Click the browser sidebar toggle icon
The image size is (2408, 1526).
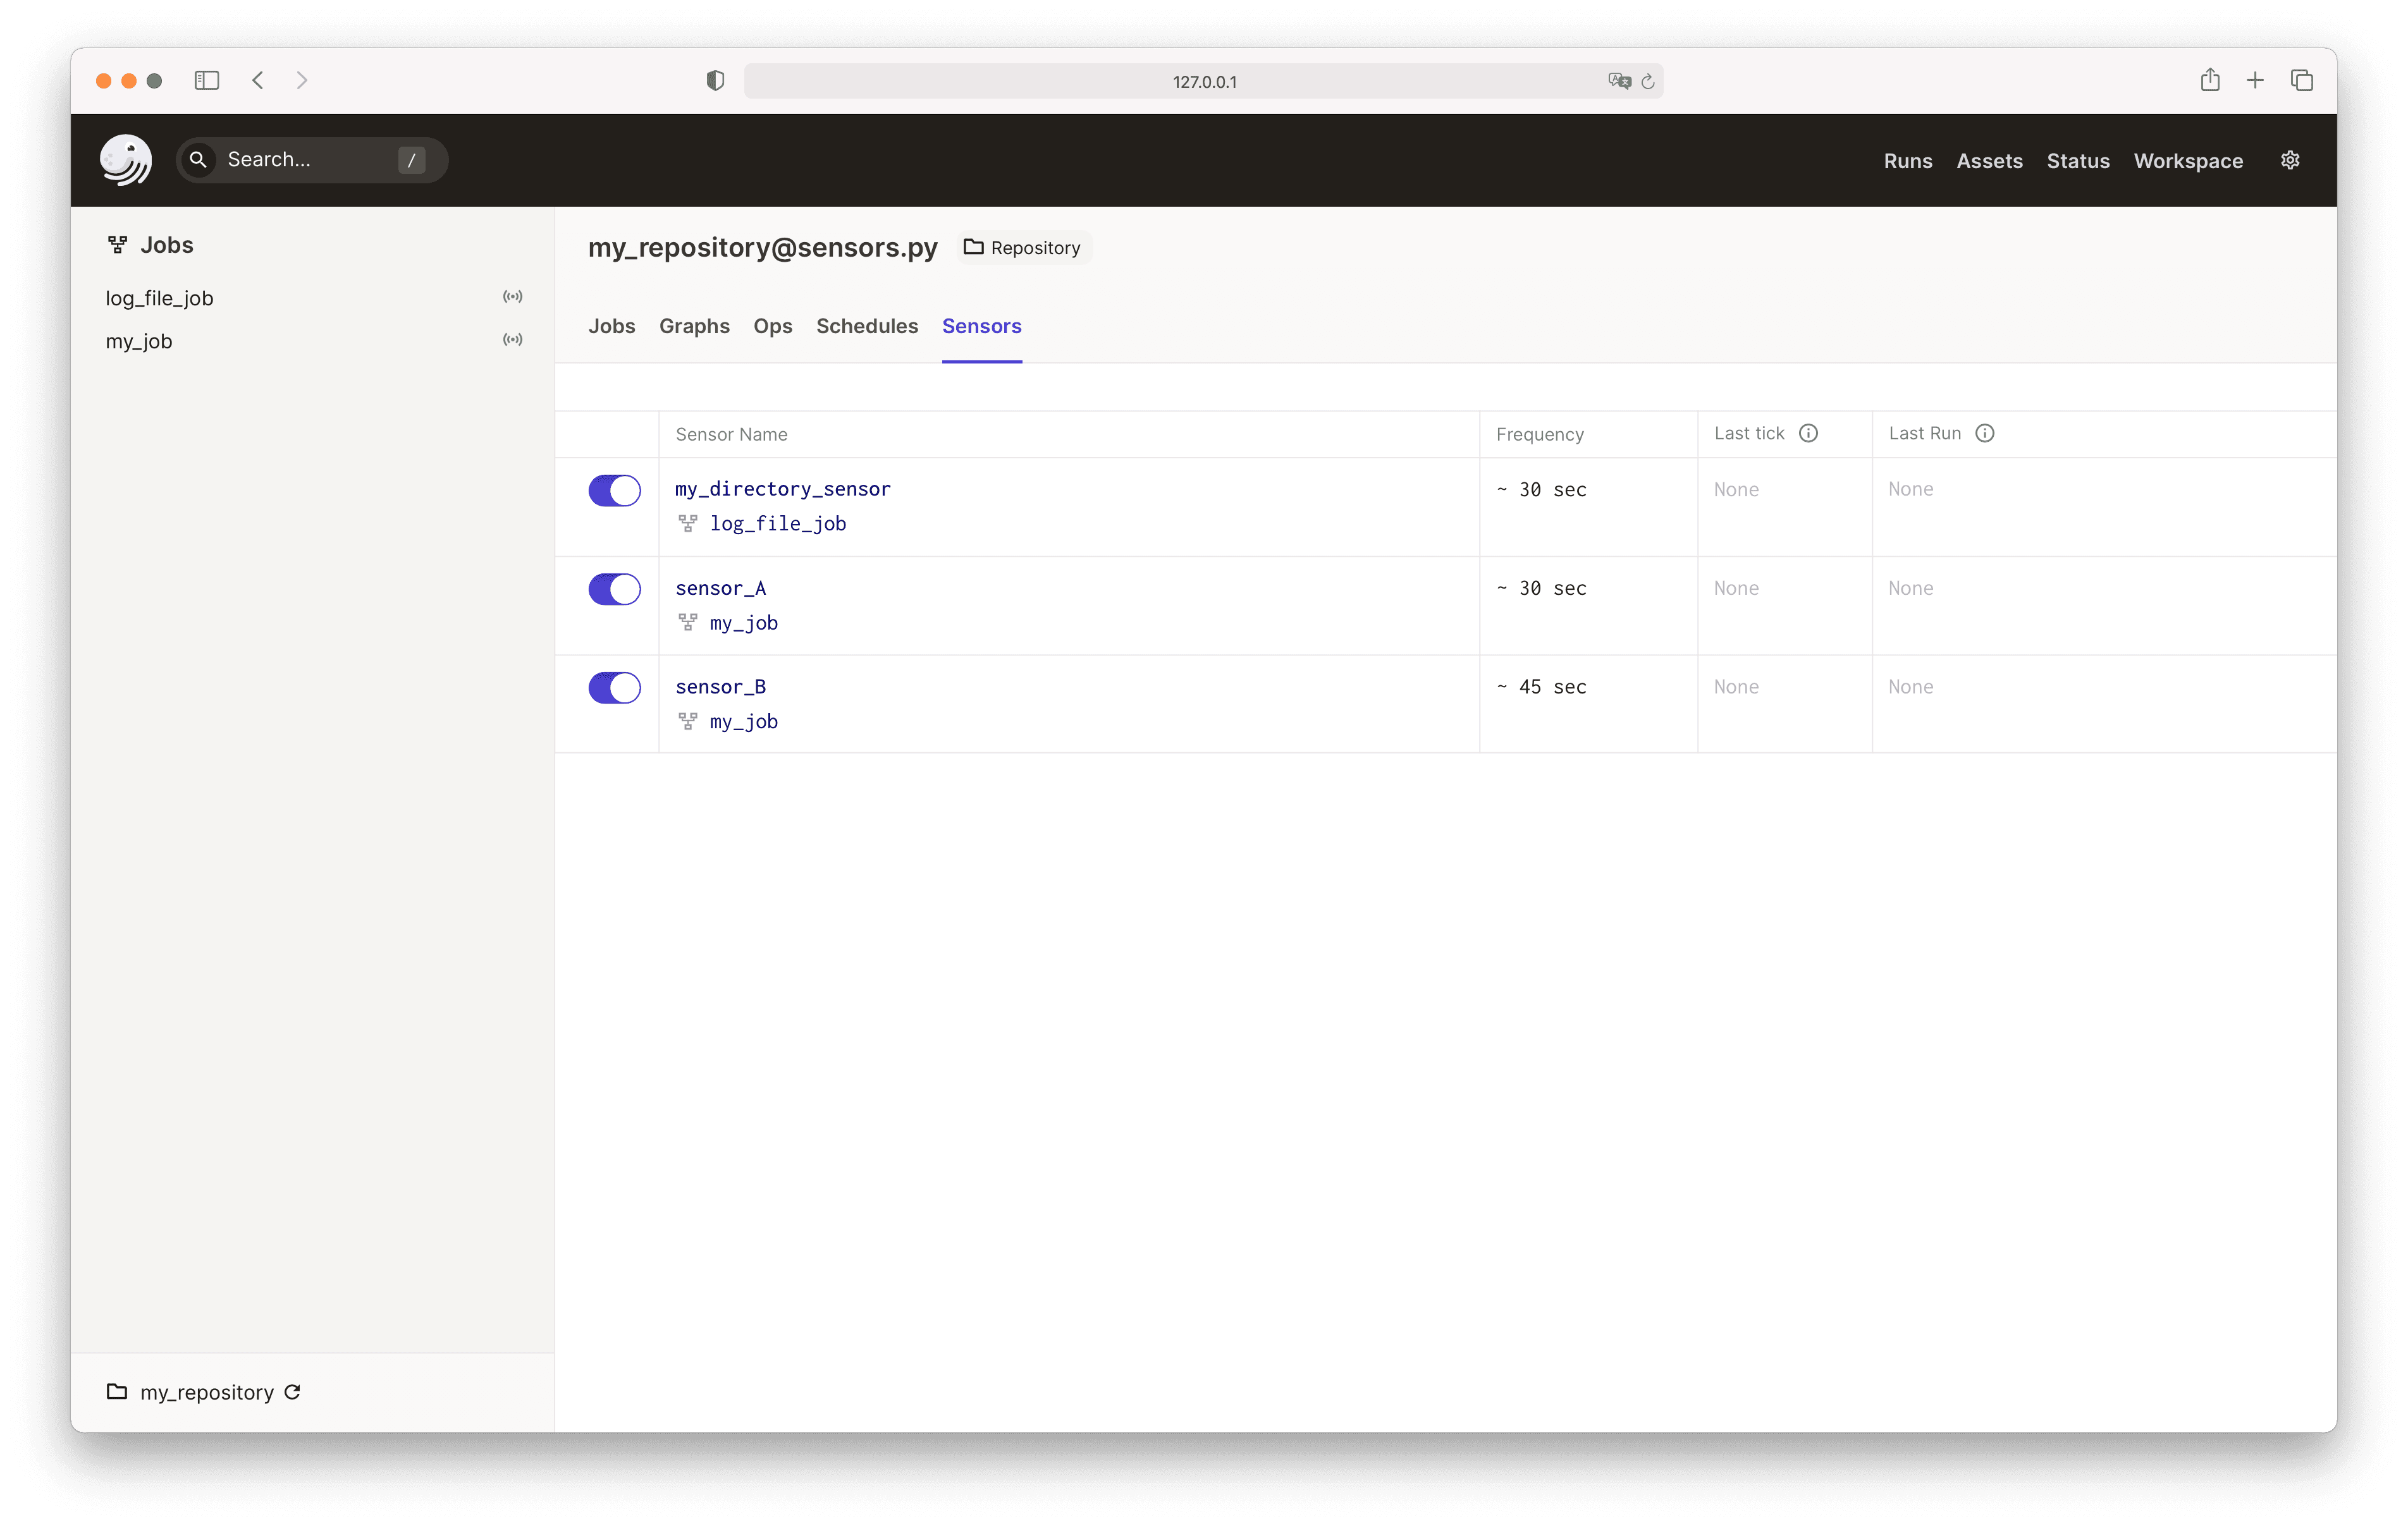pos(207,81)
